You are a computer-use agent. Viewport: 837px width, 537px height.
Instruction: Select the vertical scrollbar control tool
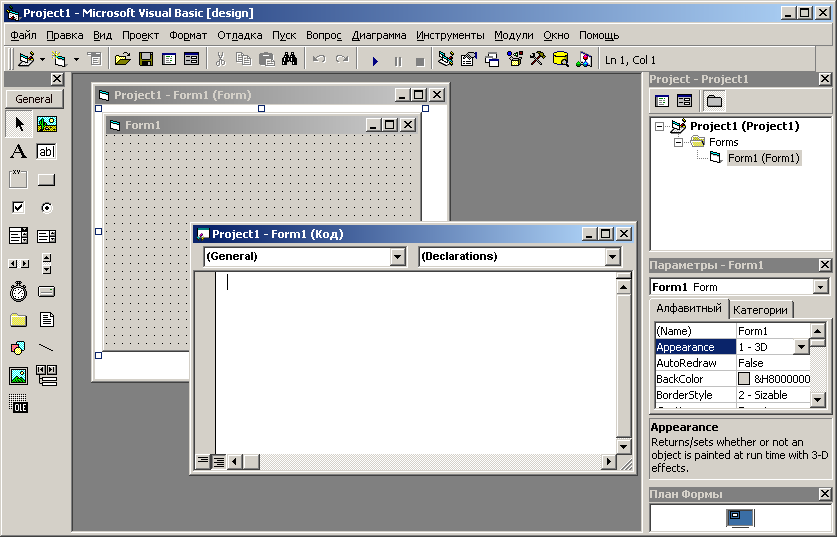click(47, 264)
